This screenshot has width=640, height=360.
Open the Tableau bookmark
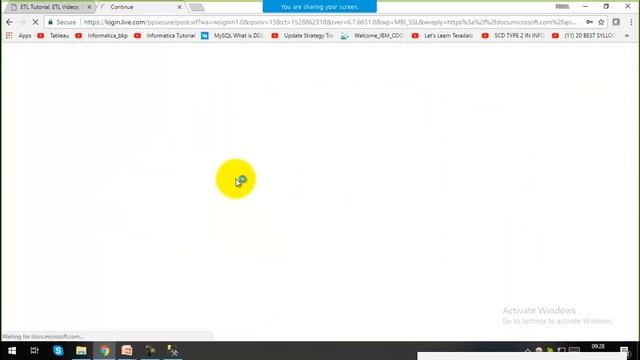click(53, 36)
